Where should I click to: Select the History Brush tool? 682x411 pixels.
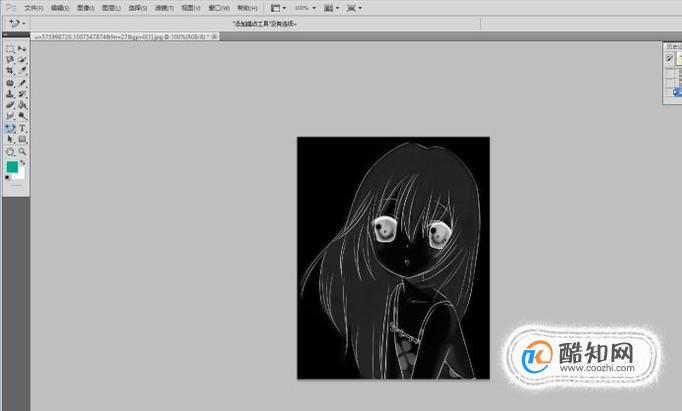22,94
